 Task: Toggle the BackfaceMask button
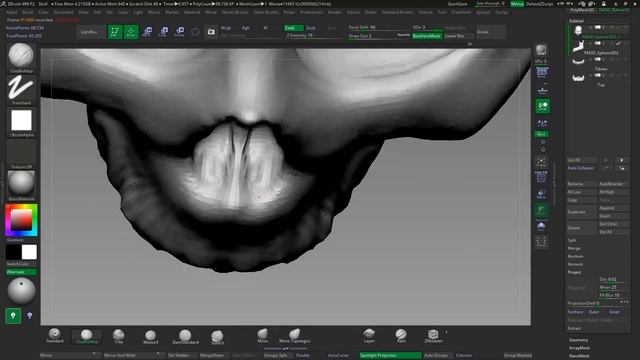(x=427, y=36)
